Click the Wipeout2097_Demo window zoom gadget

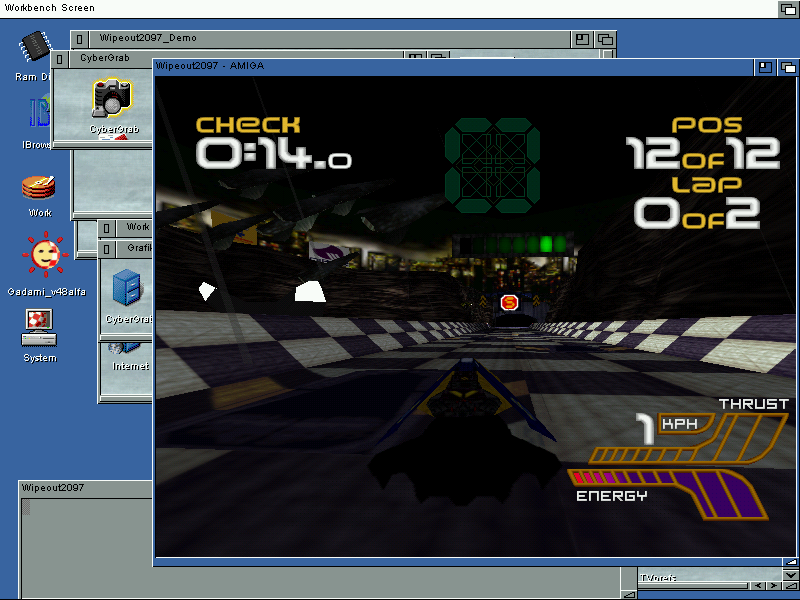pyautogui.click(x=582, y=39)
